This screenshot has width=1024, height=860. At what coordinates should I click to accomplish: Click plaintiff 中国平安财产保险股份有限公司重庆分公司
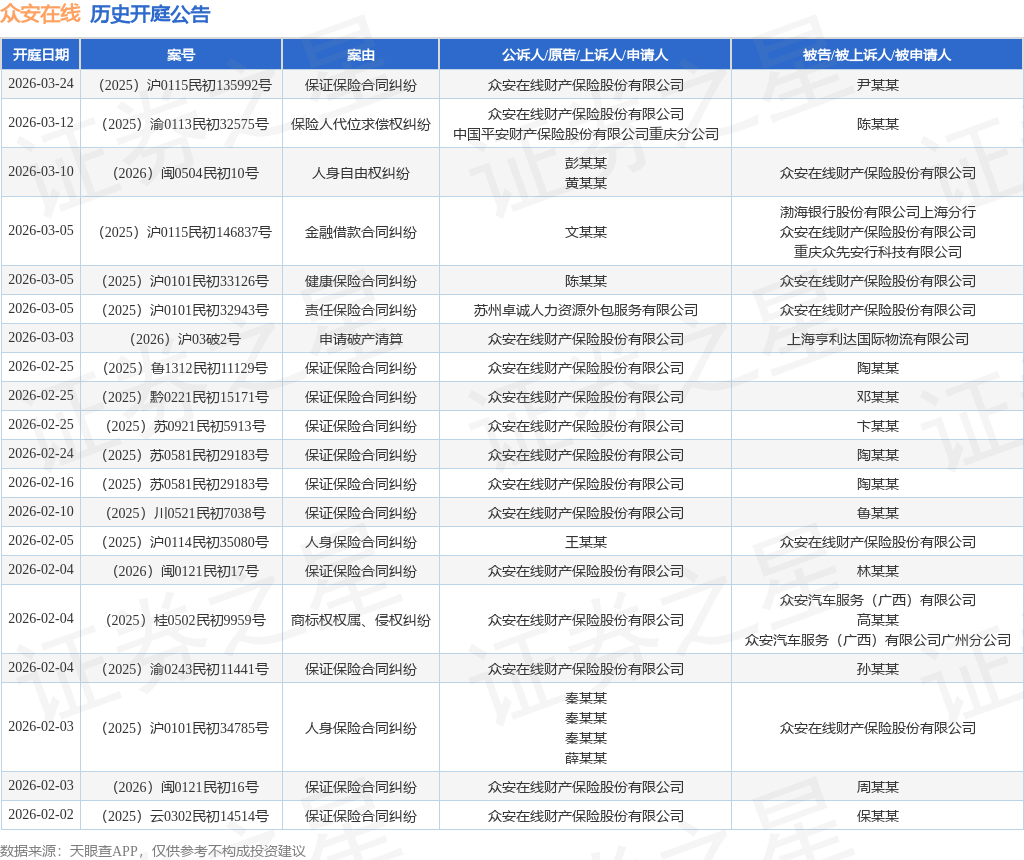point(586,134)
